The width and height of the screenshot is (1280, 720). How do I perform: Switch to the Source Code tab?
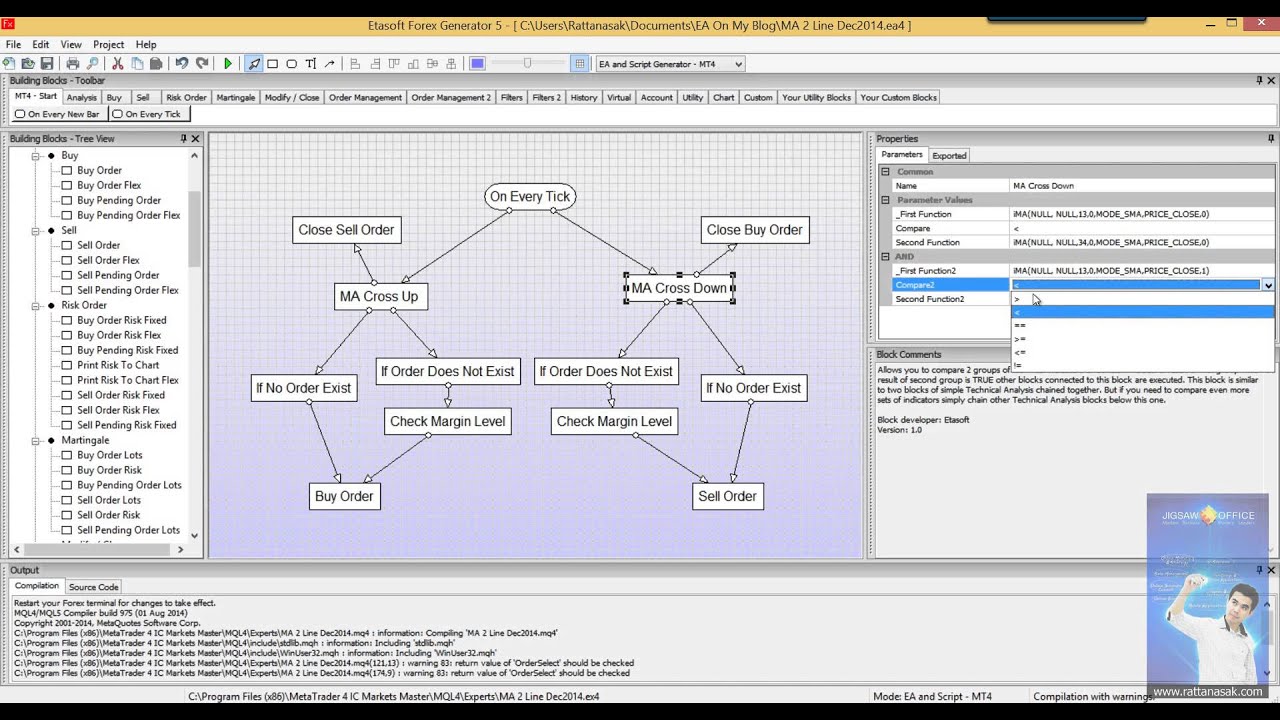point(93,587)
